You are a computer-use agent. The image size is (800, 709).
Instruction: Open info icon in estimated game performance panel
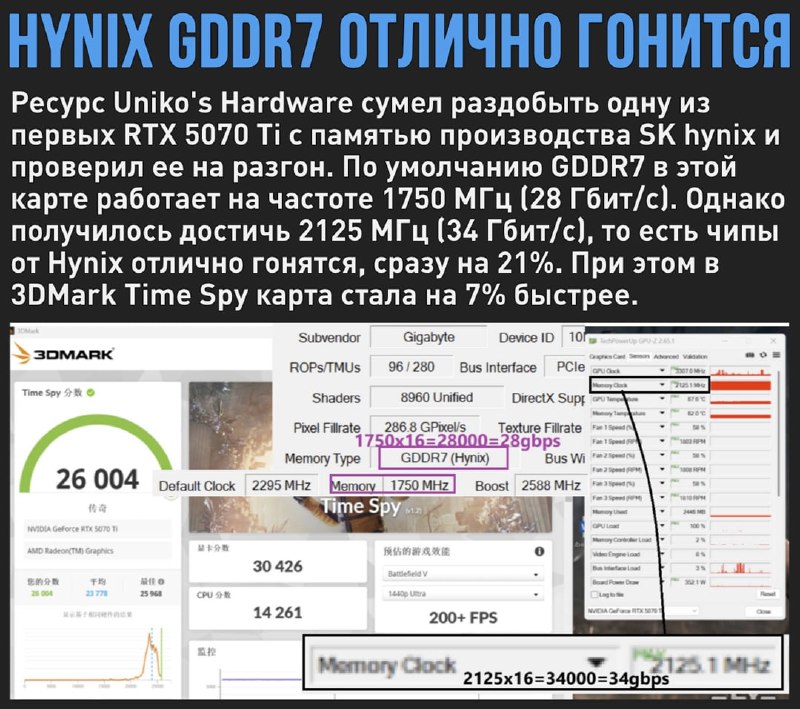point(539,551)
